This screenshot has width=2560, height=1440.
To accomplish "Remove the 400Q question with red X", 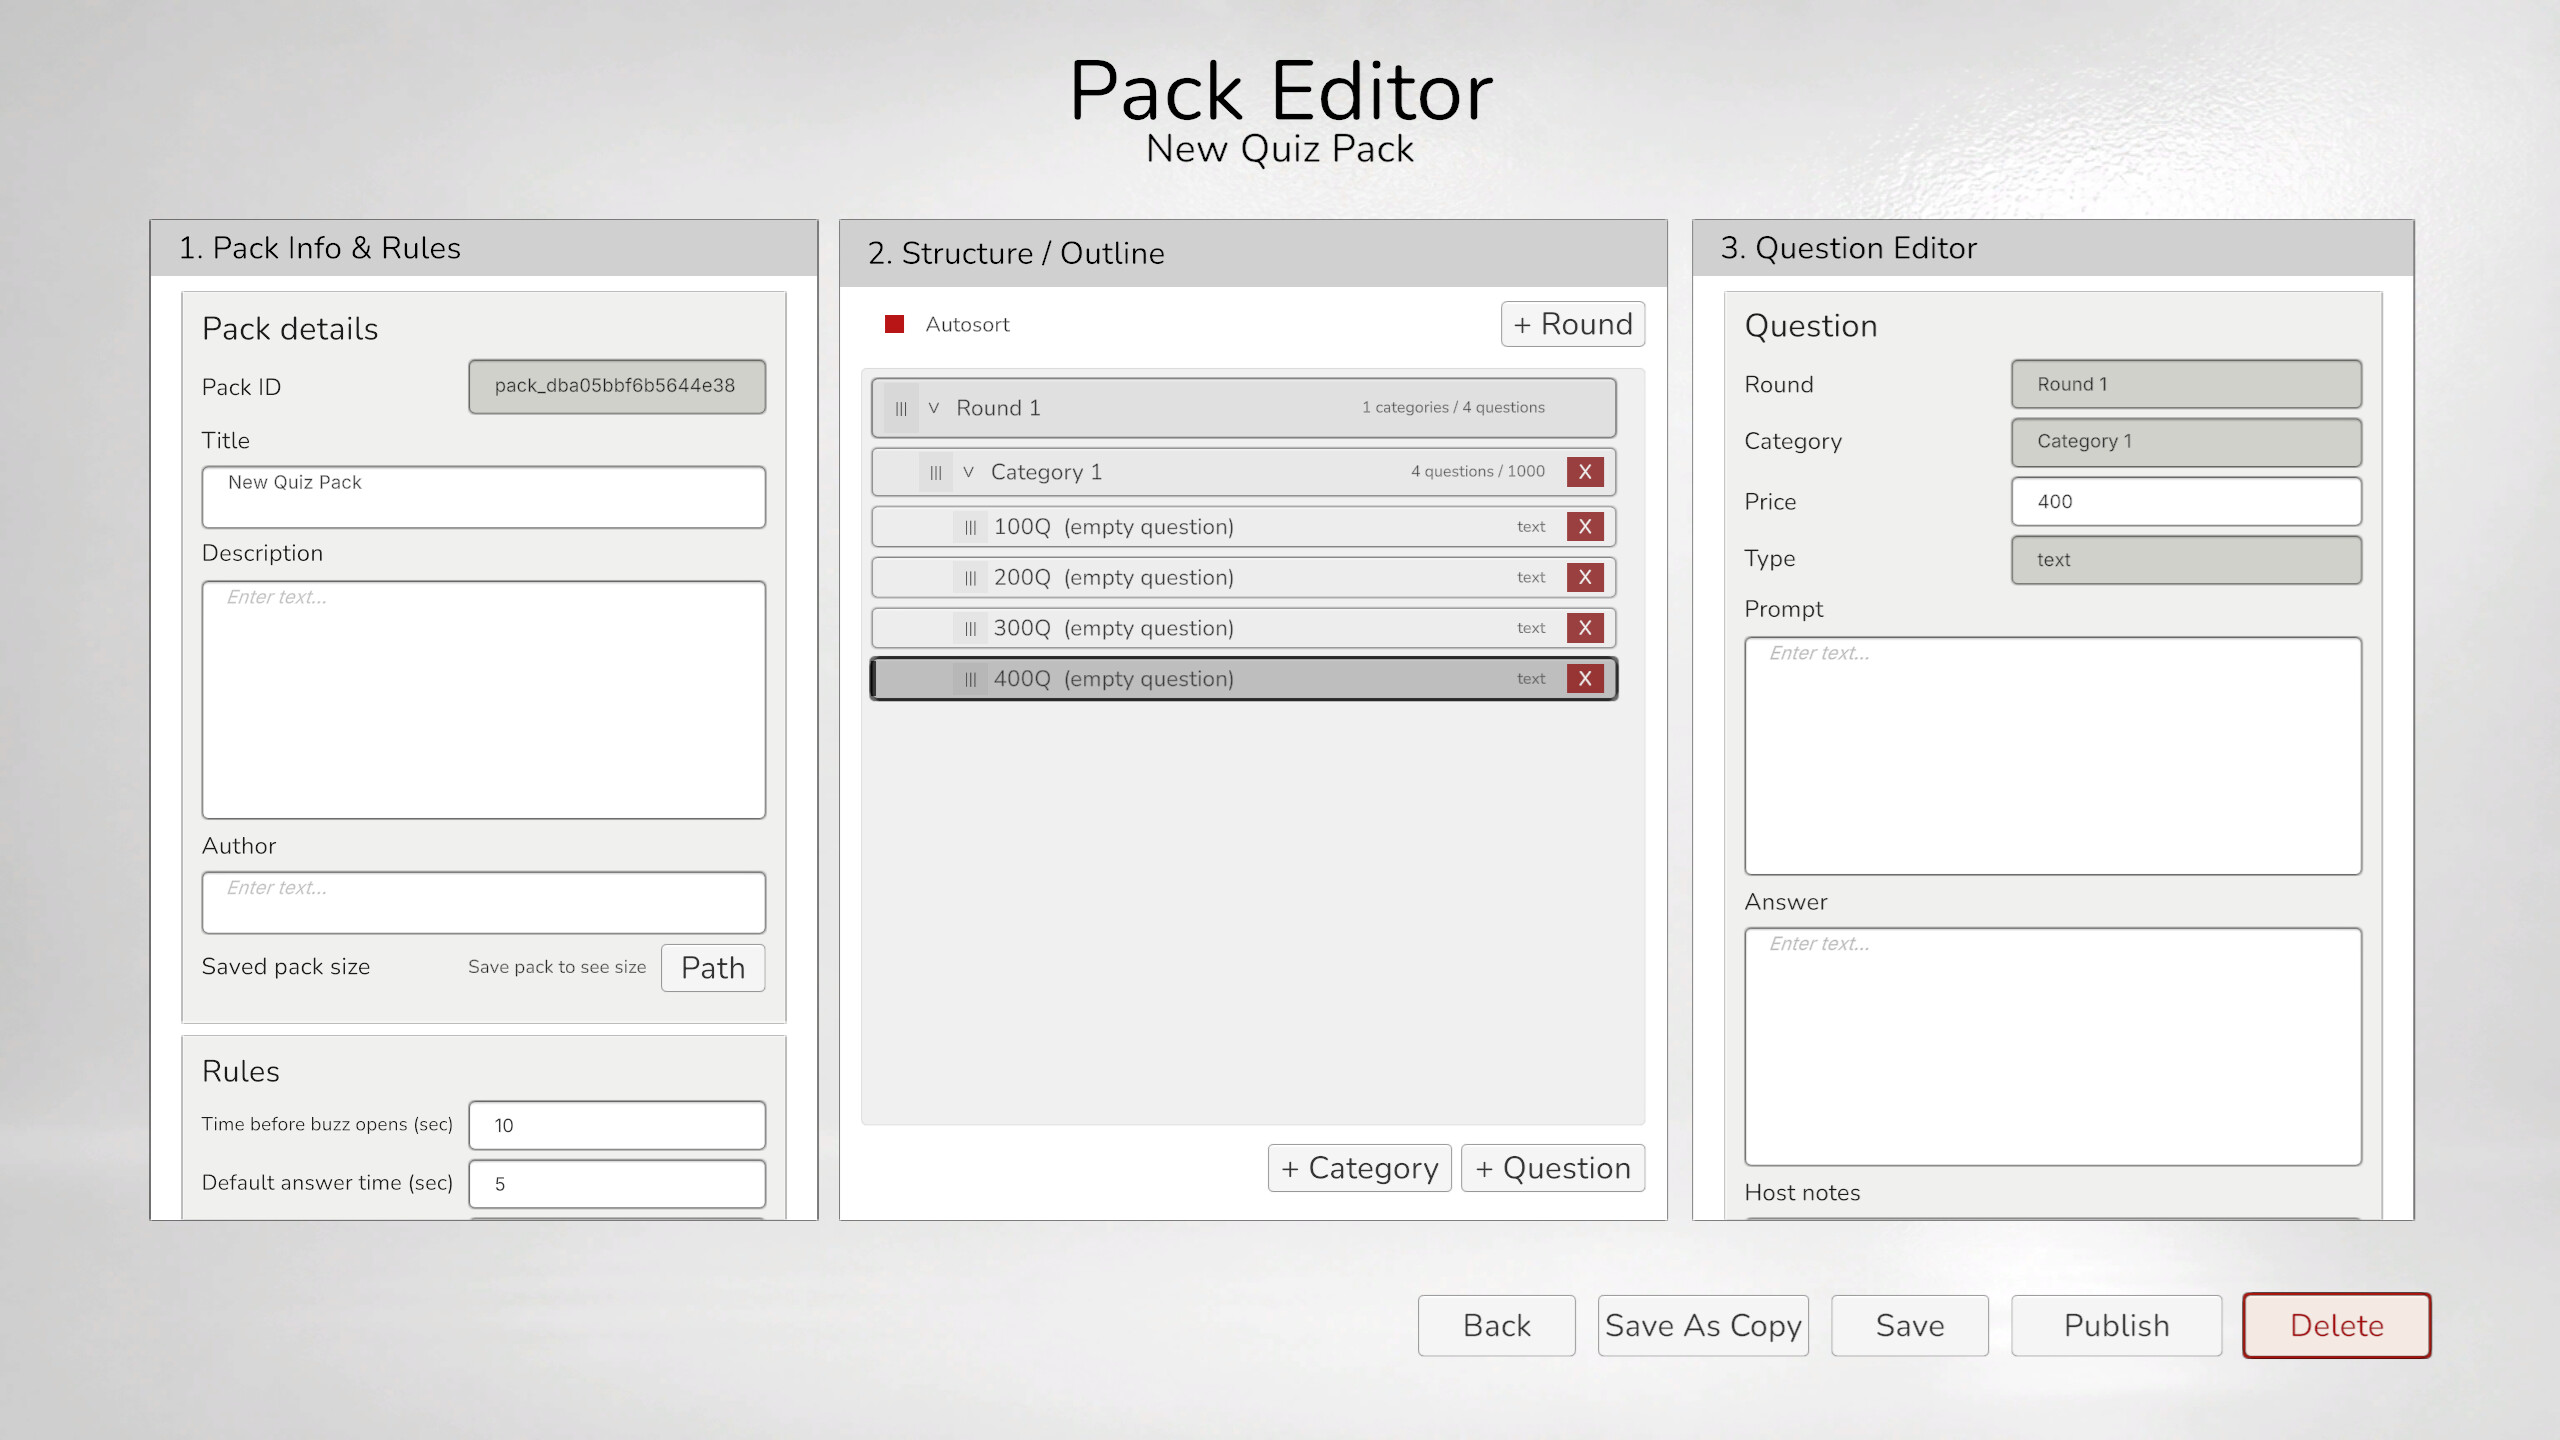I will (1585, 680).
